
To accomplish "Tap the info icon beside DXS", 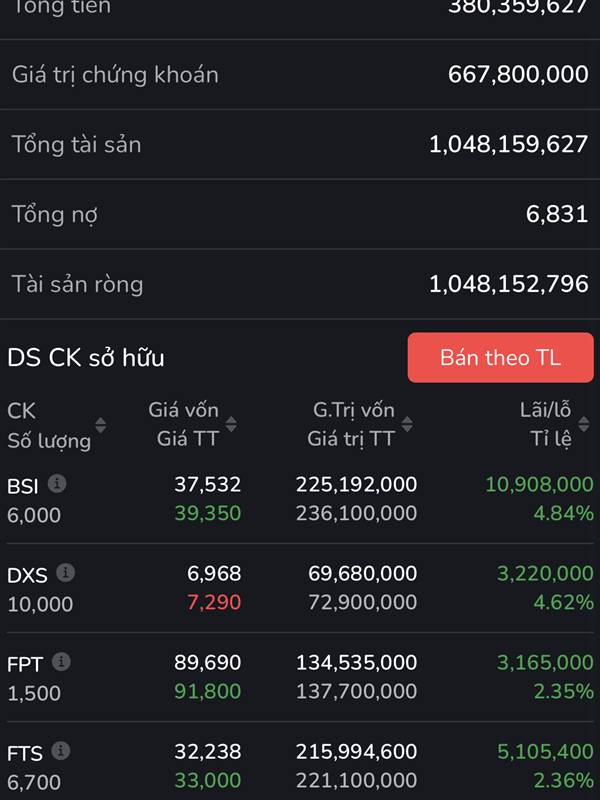I will click(65, 573).
